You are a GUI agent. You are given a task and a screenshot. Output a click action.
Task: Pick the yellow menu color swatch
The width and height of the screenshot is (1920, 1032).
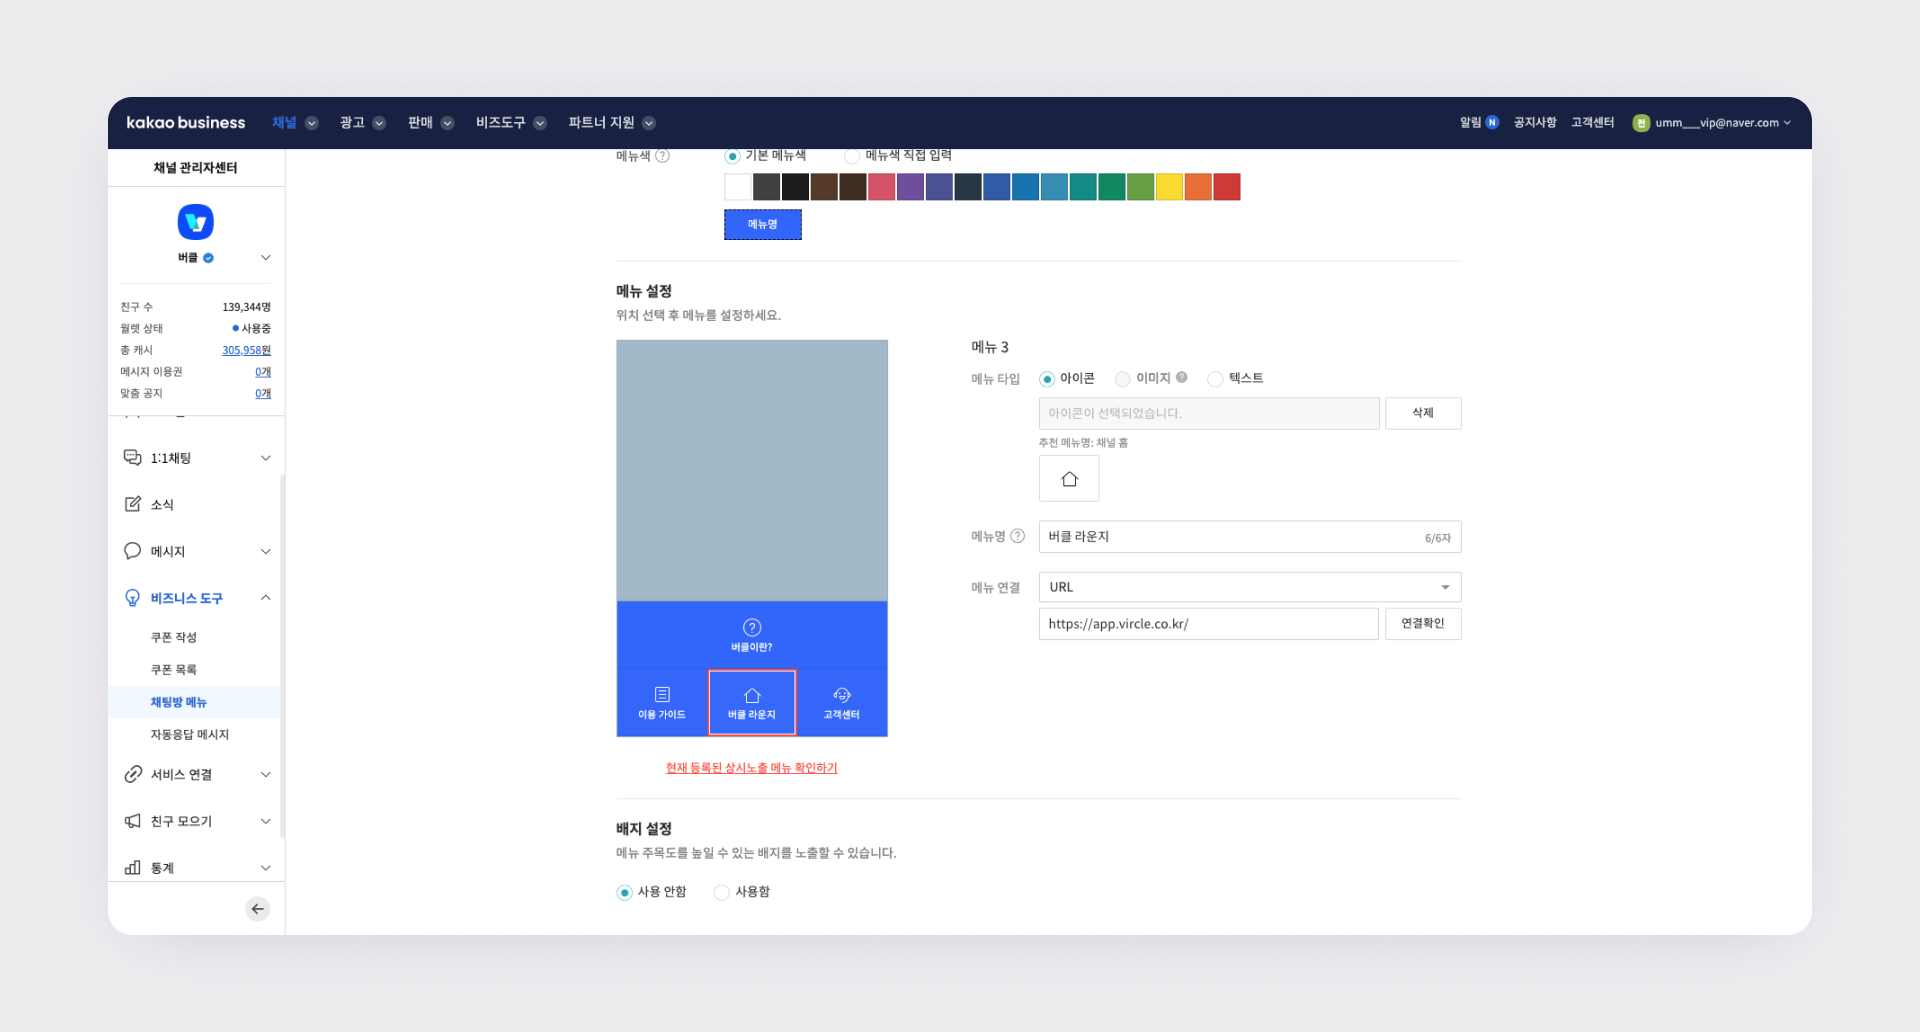1169,187
